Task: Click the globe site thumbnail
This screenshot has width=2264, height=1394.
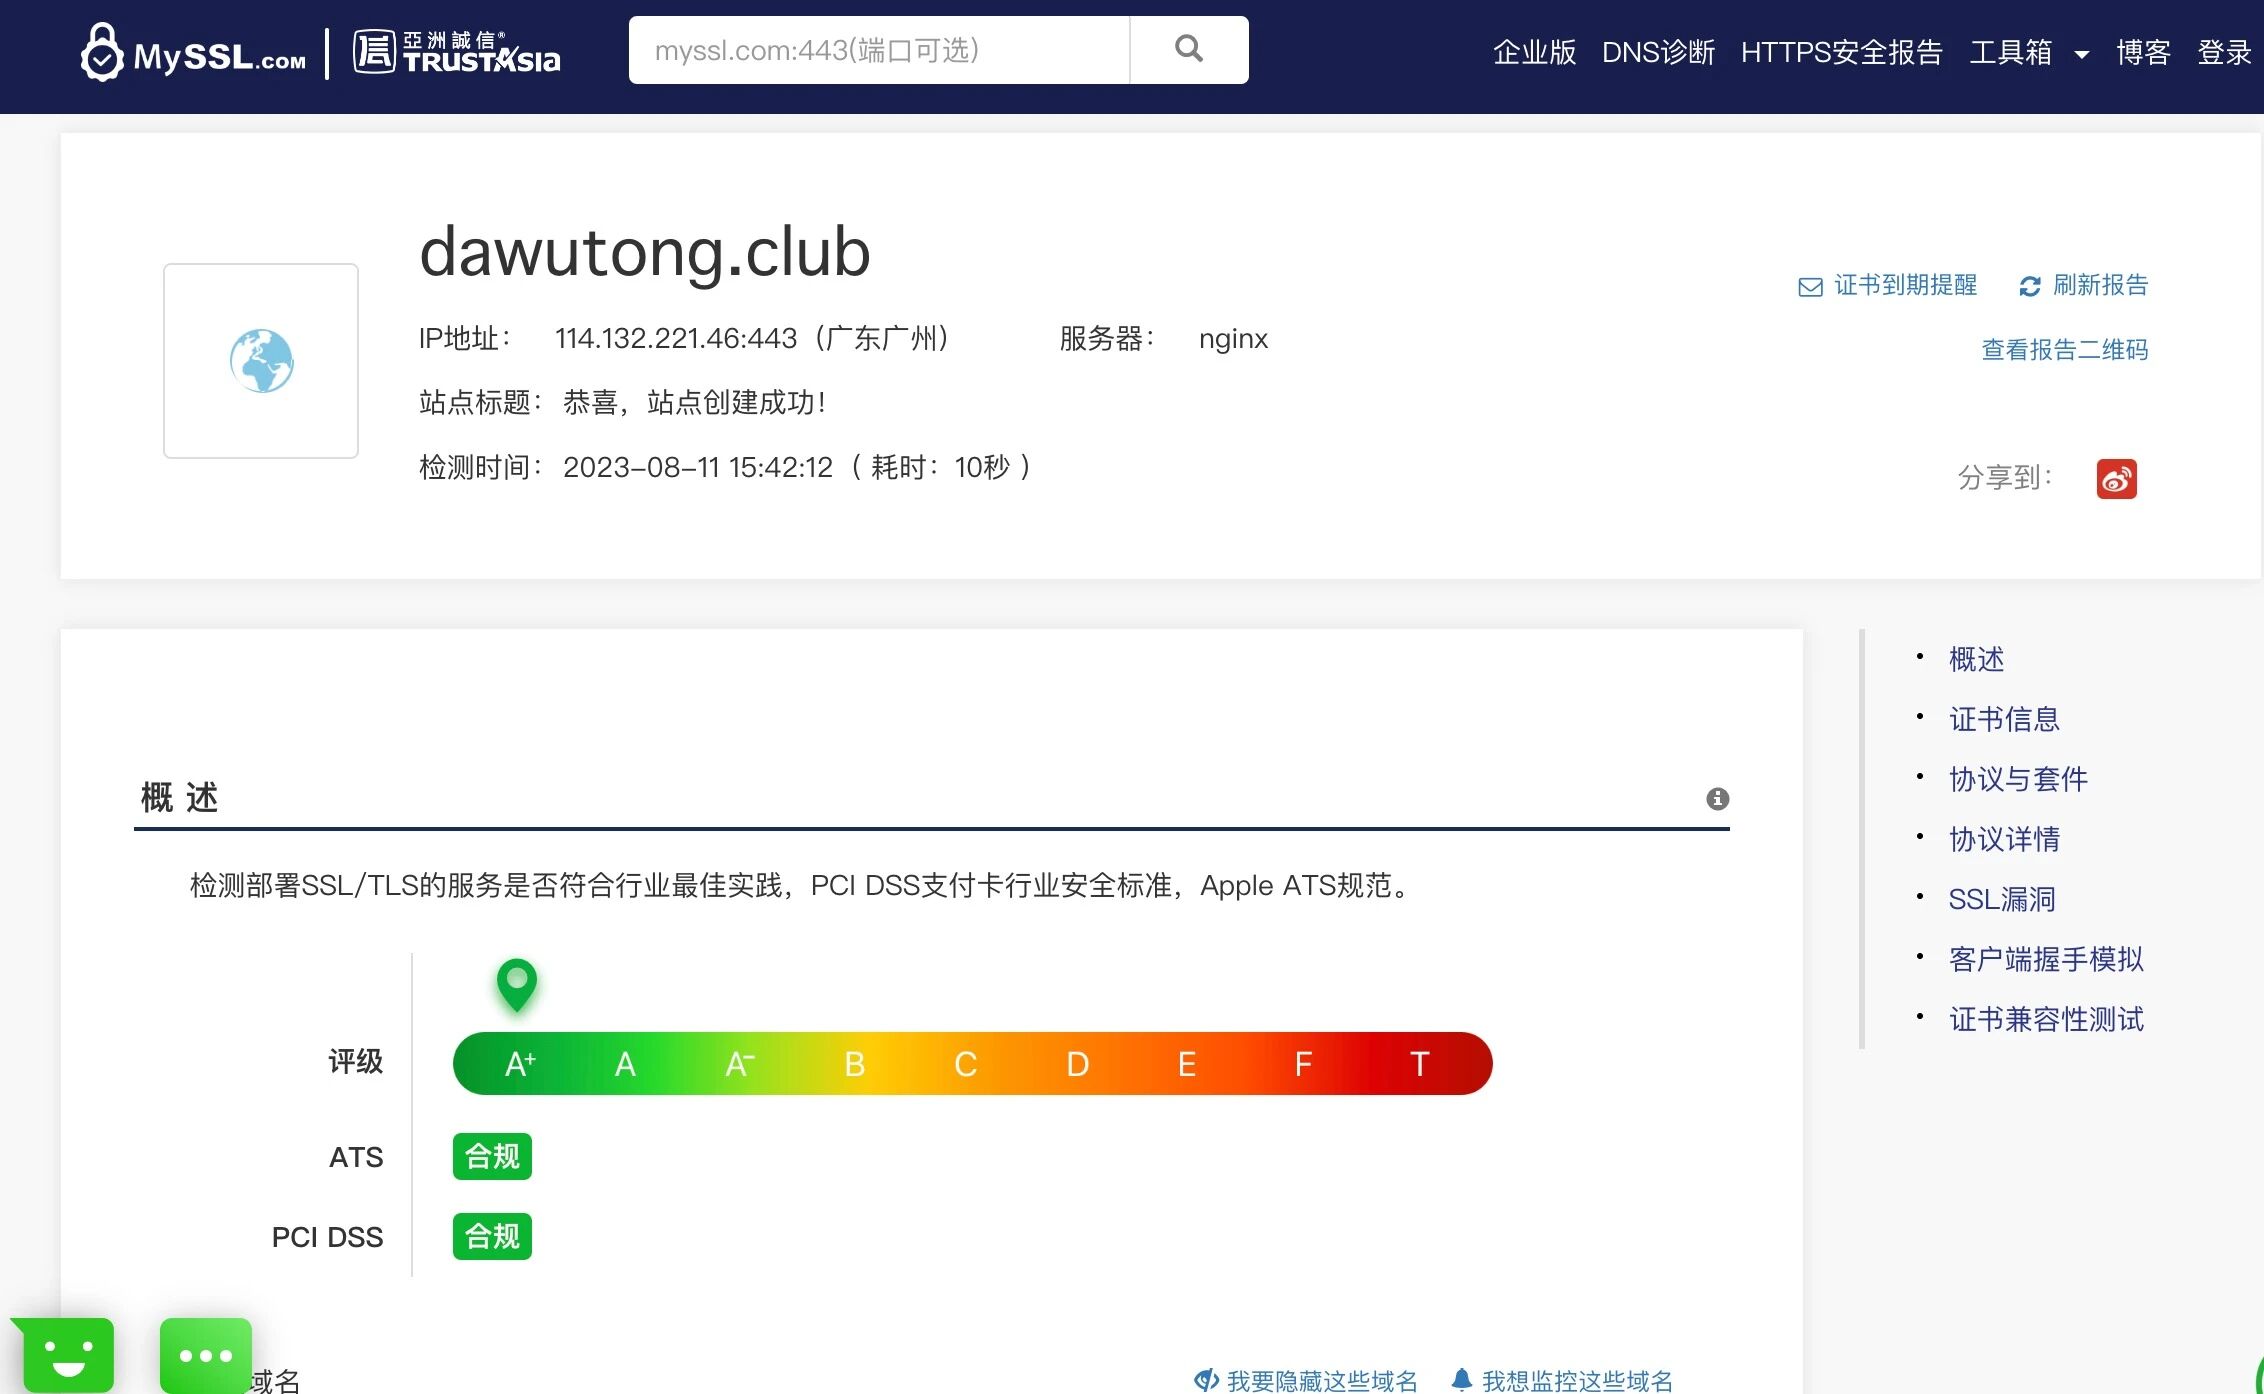Action: pyautogui.click(x=261, y=361)
